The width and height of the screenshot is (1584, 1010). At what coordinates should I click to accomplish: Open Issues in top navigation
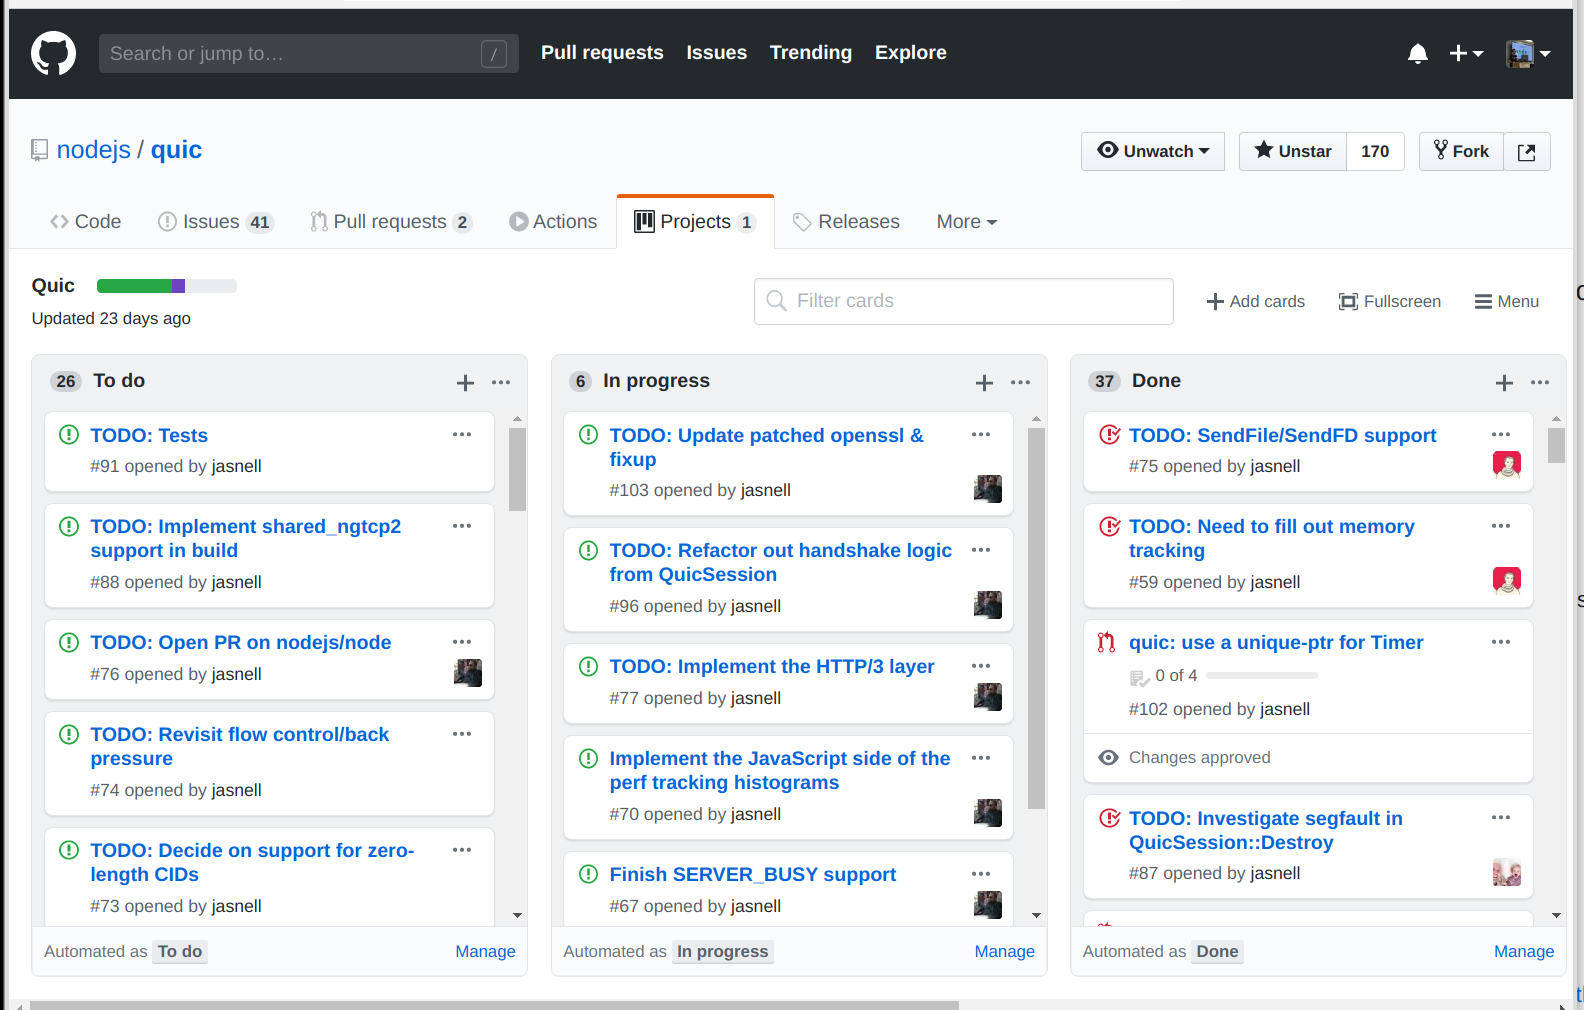point(716,53)
